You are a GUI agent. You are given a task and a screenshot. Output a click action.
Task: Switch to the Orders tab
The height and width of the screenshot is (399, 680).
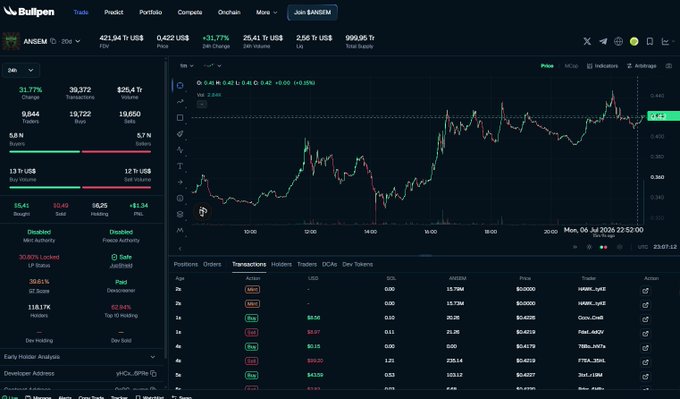pos(212,264)
